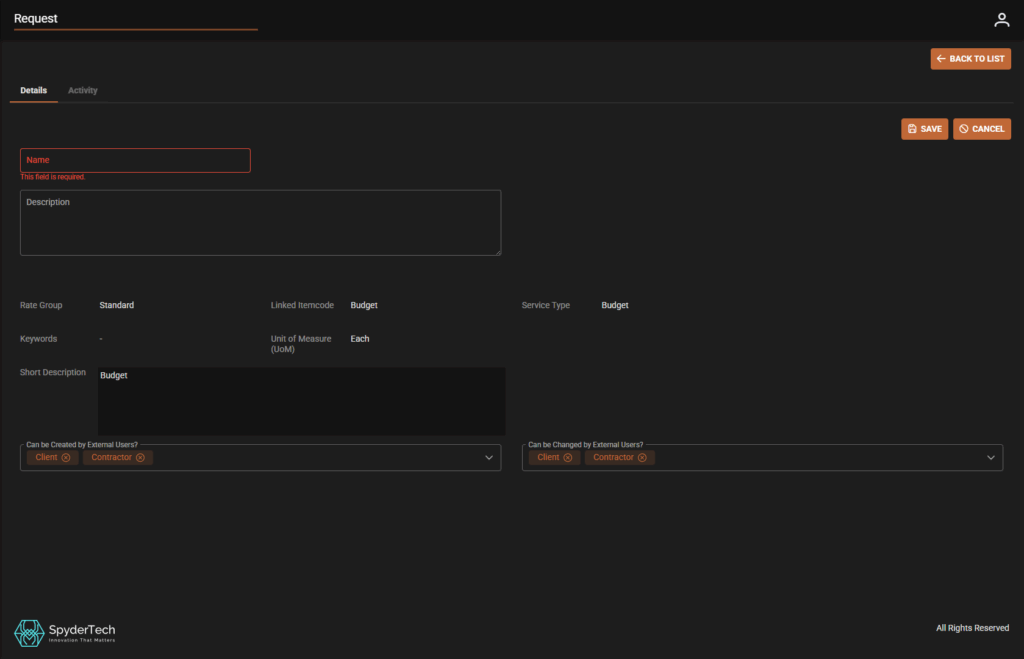
Task: Switch to the Activity tab
Action: [x=83, y=91]
